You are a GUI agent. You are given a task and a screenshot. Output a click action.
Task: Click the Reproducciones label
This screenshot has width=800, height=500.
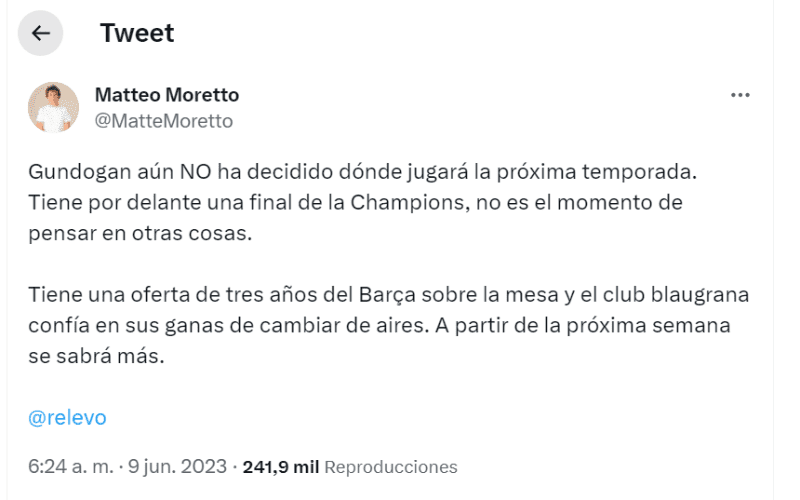coord(391,467)
